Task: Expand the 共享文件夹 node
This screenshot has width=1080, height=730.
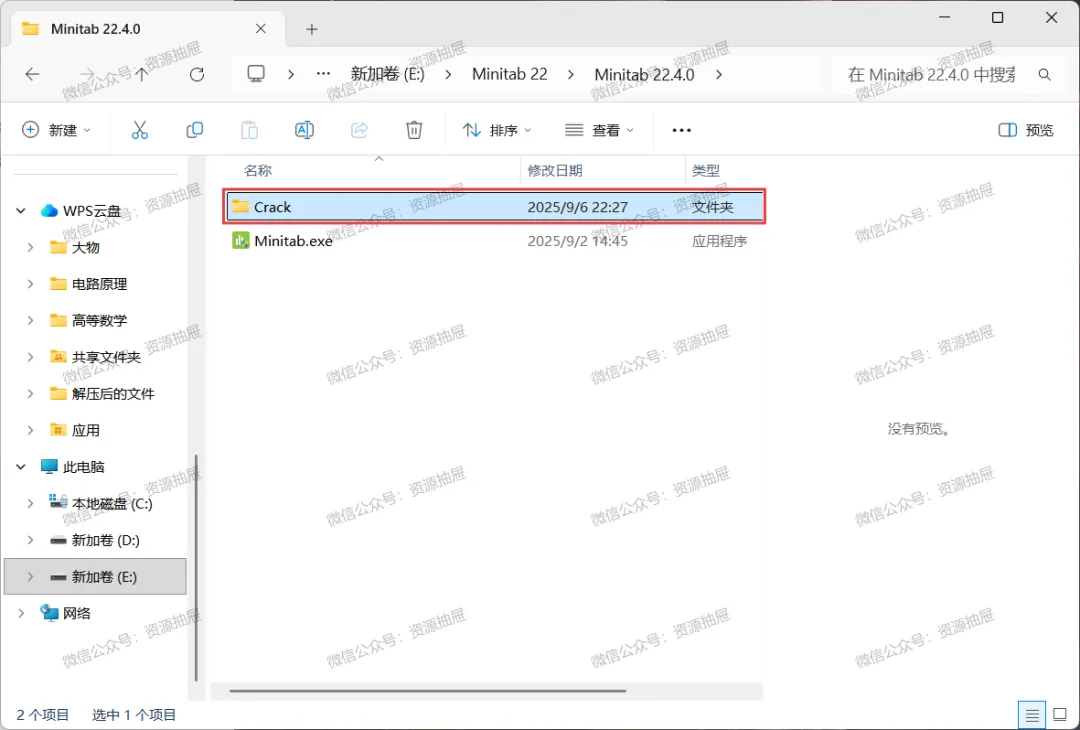Action: tap(30, 357)
